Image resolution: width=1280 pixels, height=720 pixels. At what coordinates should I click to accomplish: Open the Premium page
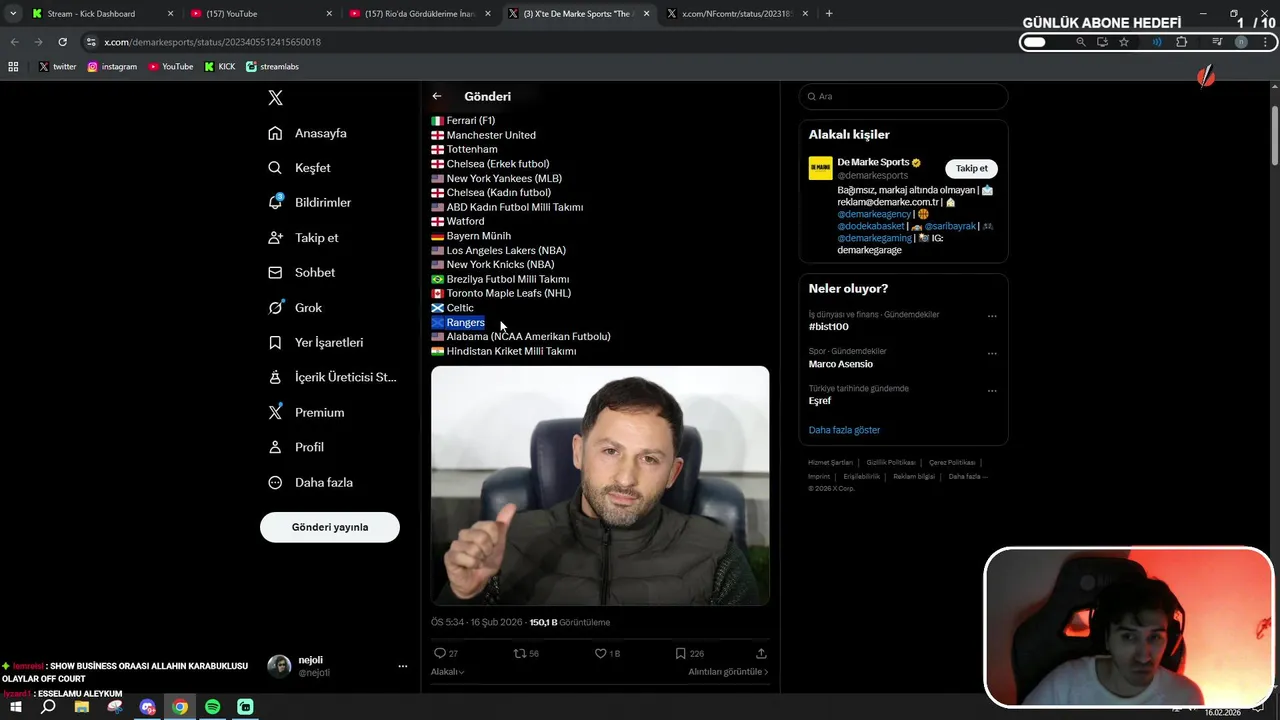click(306, 412)
